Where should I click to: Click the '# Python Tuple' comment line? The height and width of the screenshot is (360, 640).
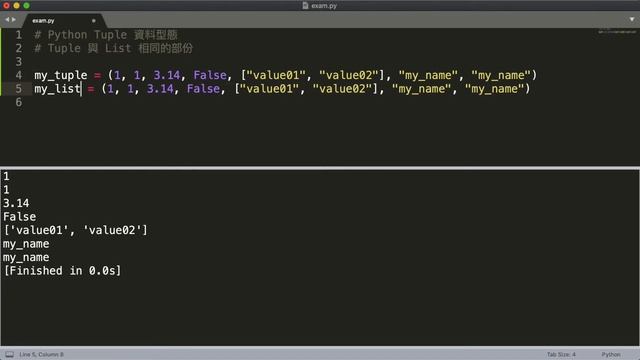(106, 35)
